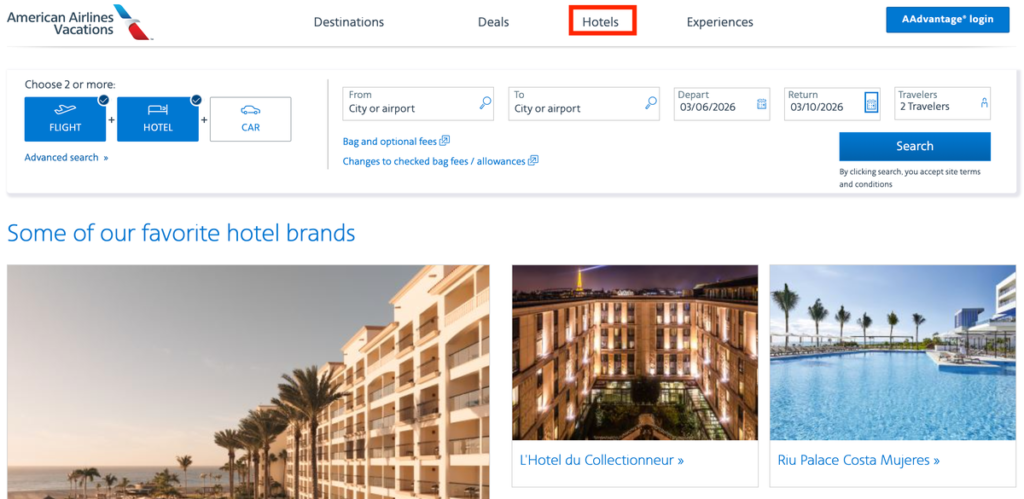Screen dimensions: 1024x499
Task: Open the Destinations menu
Action: pyautogui.click(x=348, y=22)
